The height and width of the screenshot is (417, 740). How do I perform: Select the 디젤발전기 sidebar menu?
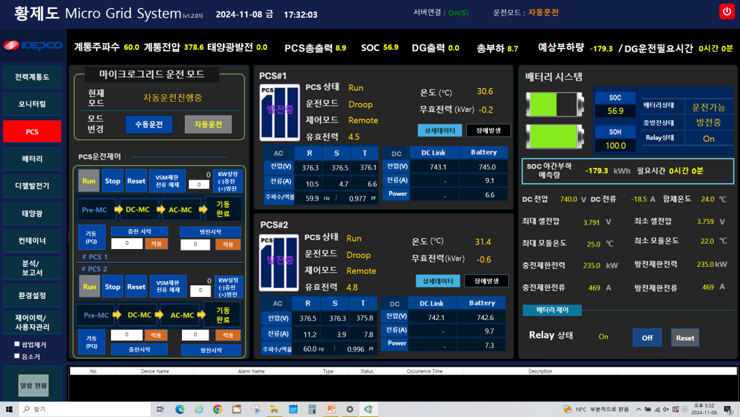tap(32, 186)
